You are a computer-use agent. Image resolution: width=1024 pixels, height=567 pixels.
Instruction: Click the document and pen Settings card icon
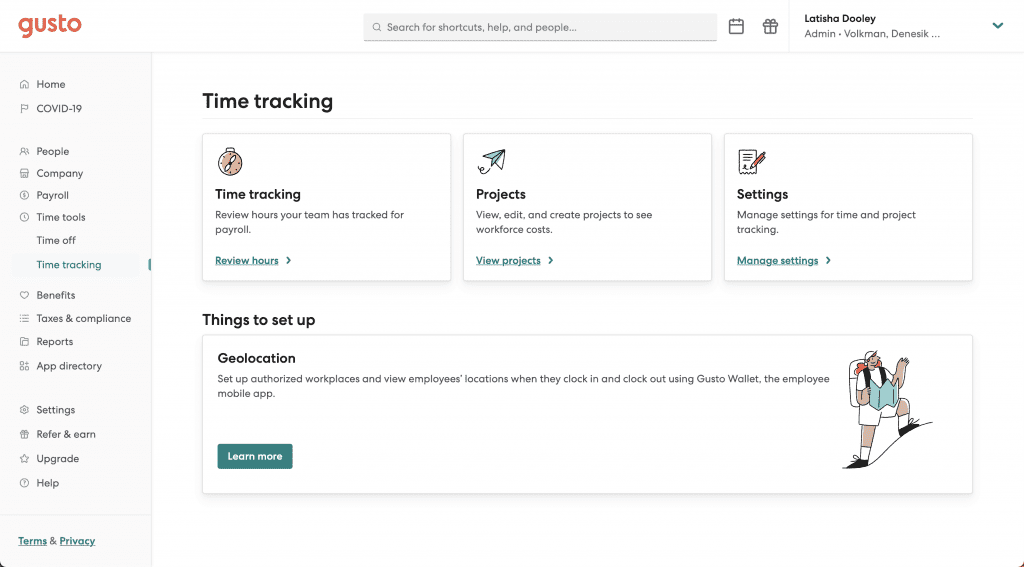point(751,161)
